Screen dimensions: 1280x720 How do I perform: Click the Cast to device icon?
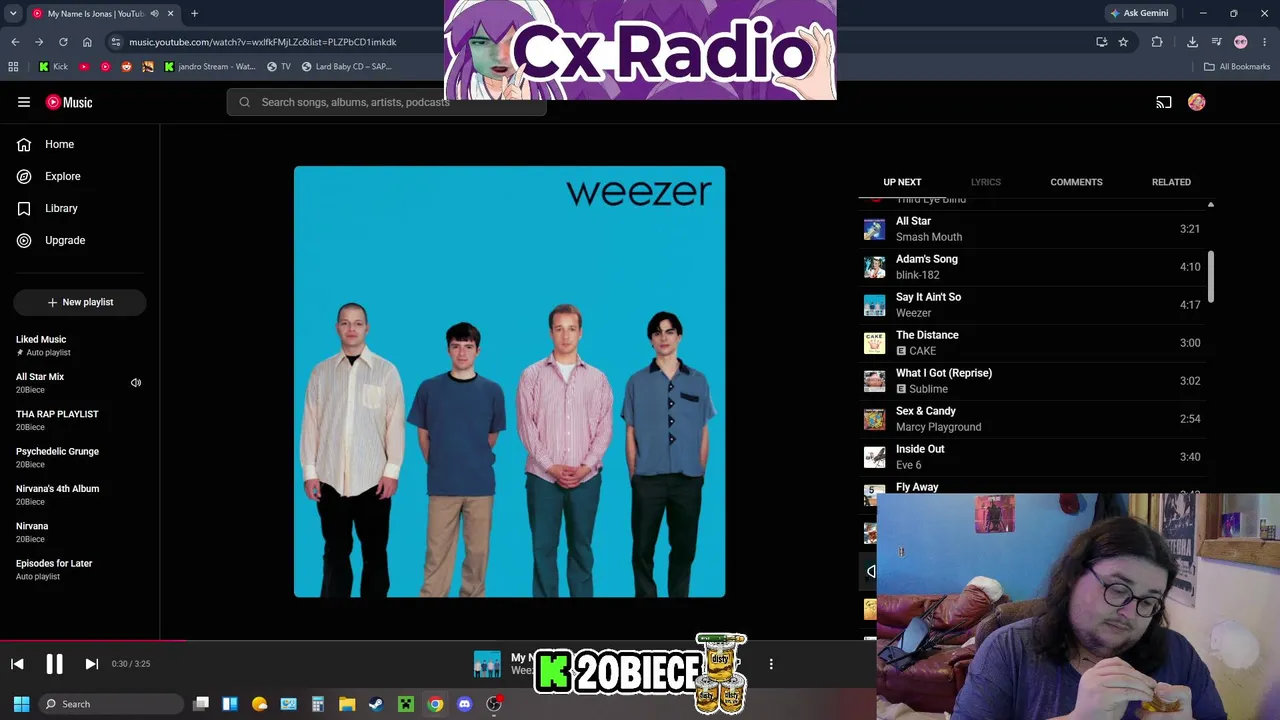pos(1164,102)
